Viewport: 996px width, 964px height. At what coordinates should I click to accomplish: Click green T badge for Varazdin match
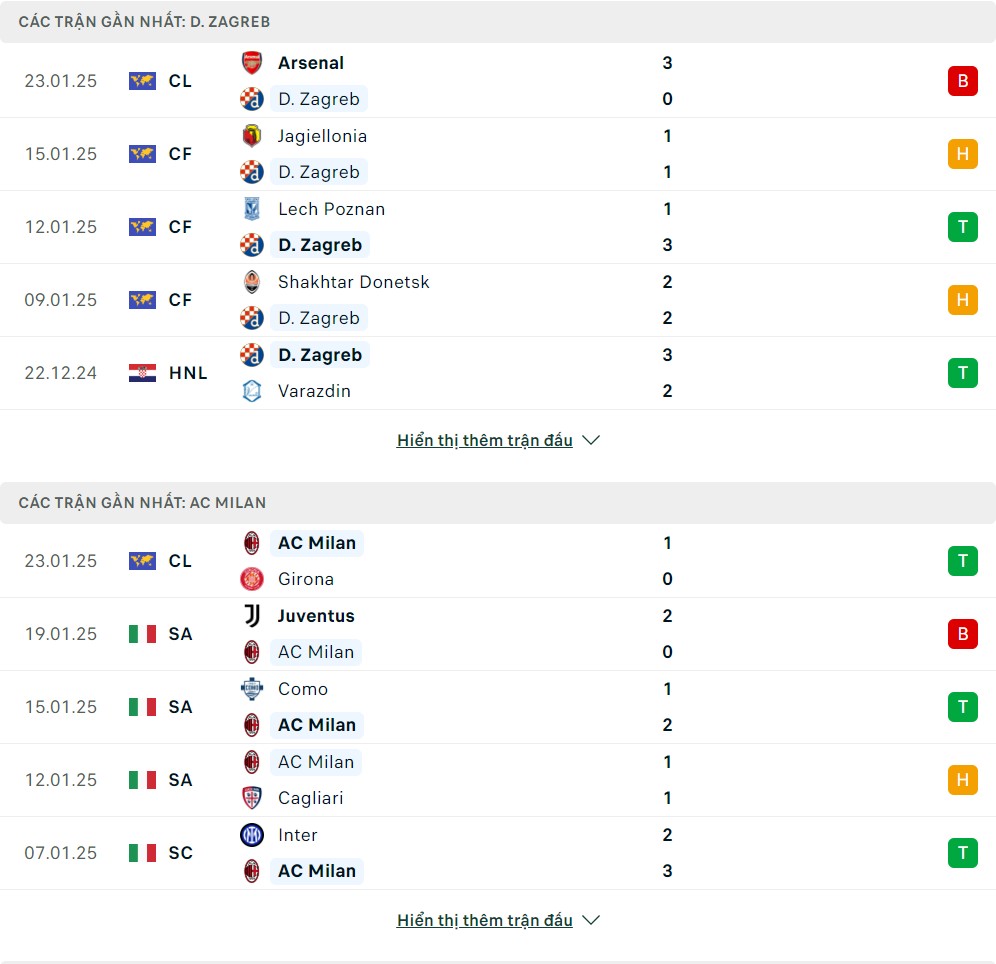click(x=962, y=373)
